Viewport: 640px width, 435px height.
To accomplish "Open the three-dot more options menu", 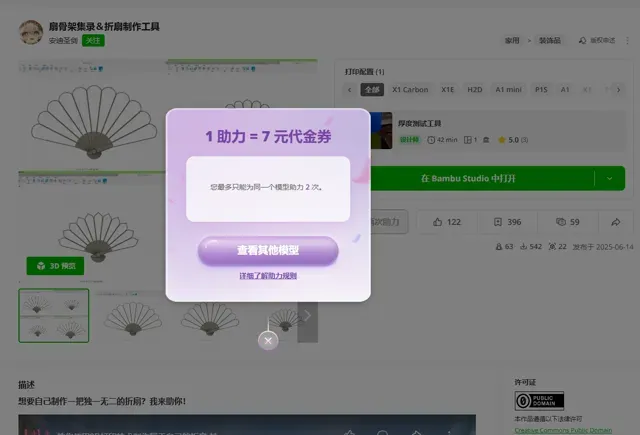I will point(627,40).
